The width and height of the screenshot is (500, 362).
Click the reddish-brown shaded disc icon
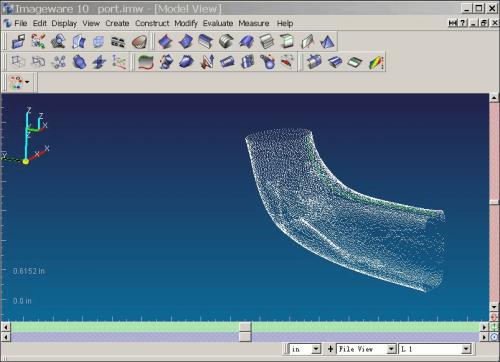pyautogui.click(x=139, y=42)
